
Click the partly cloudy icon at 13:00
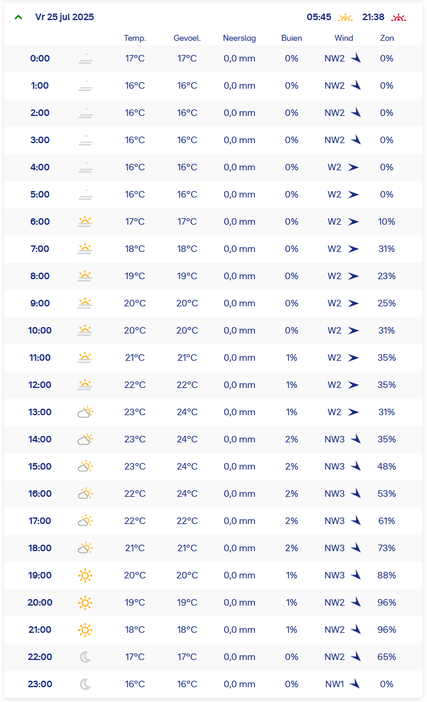(85, 412)
